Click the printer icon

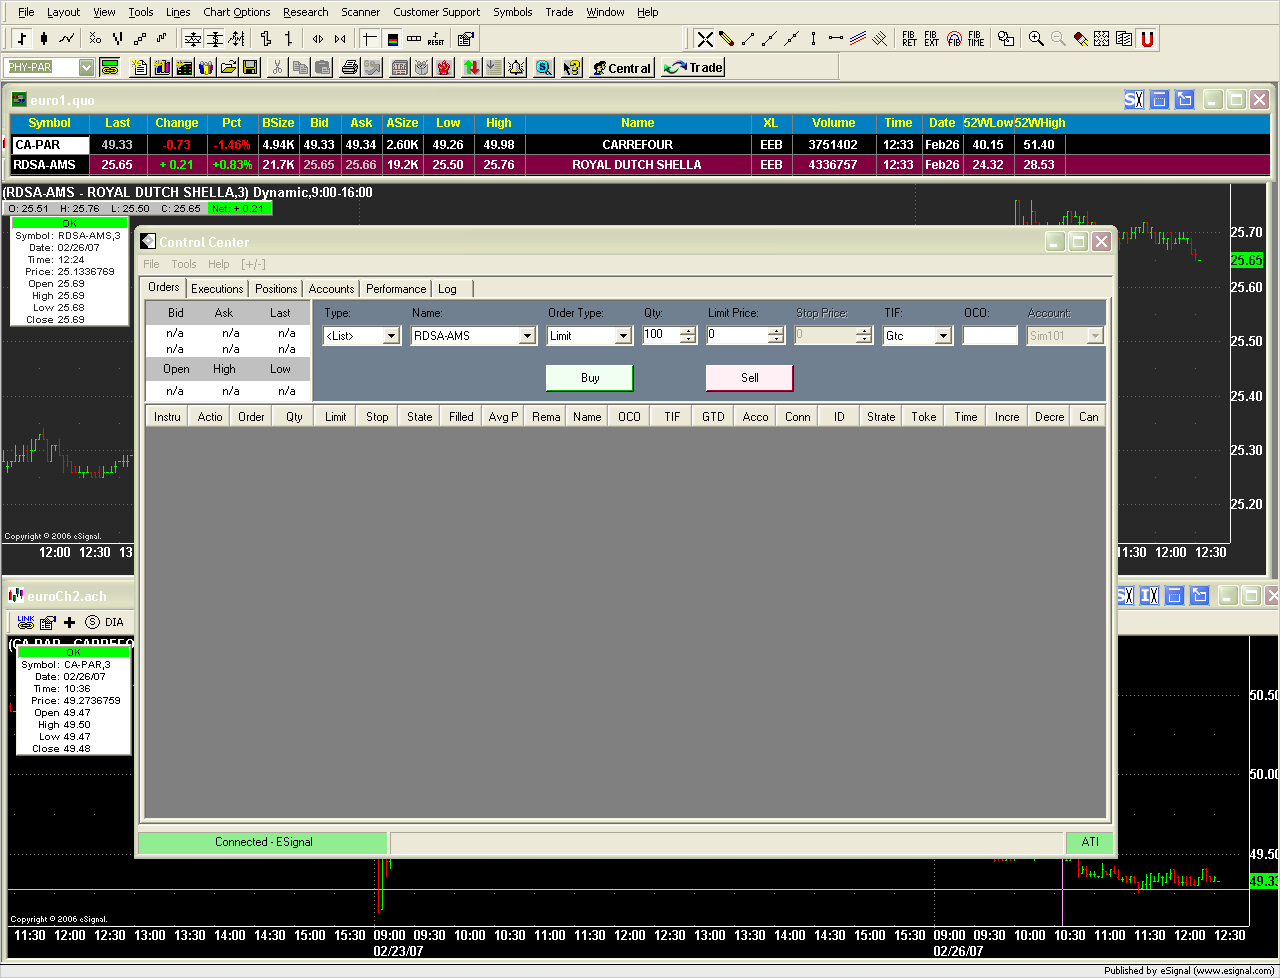pos(350,68)
